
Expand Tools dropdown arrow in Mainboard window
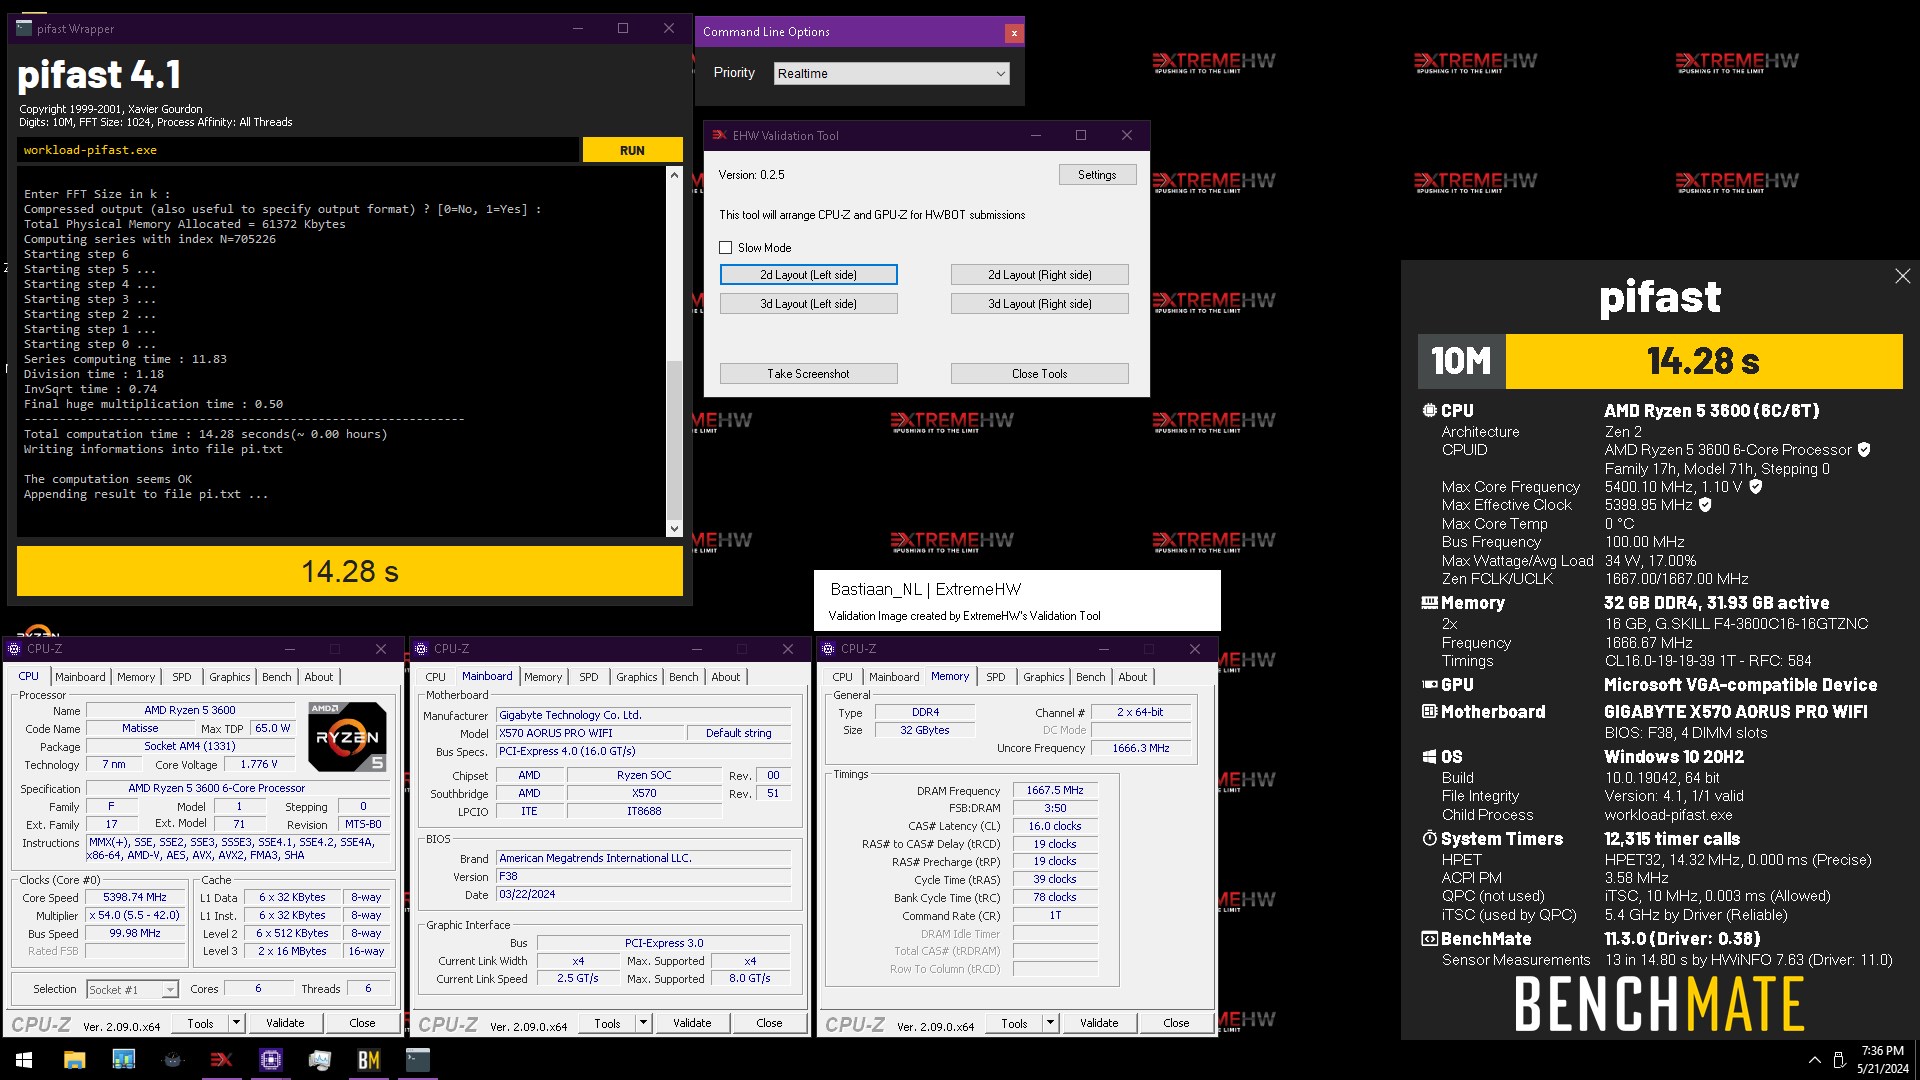point(643,1023)
